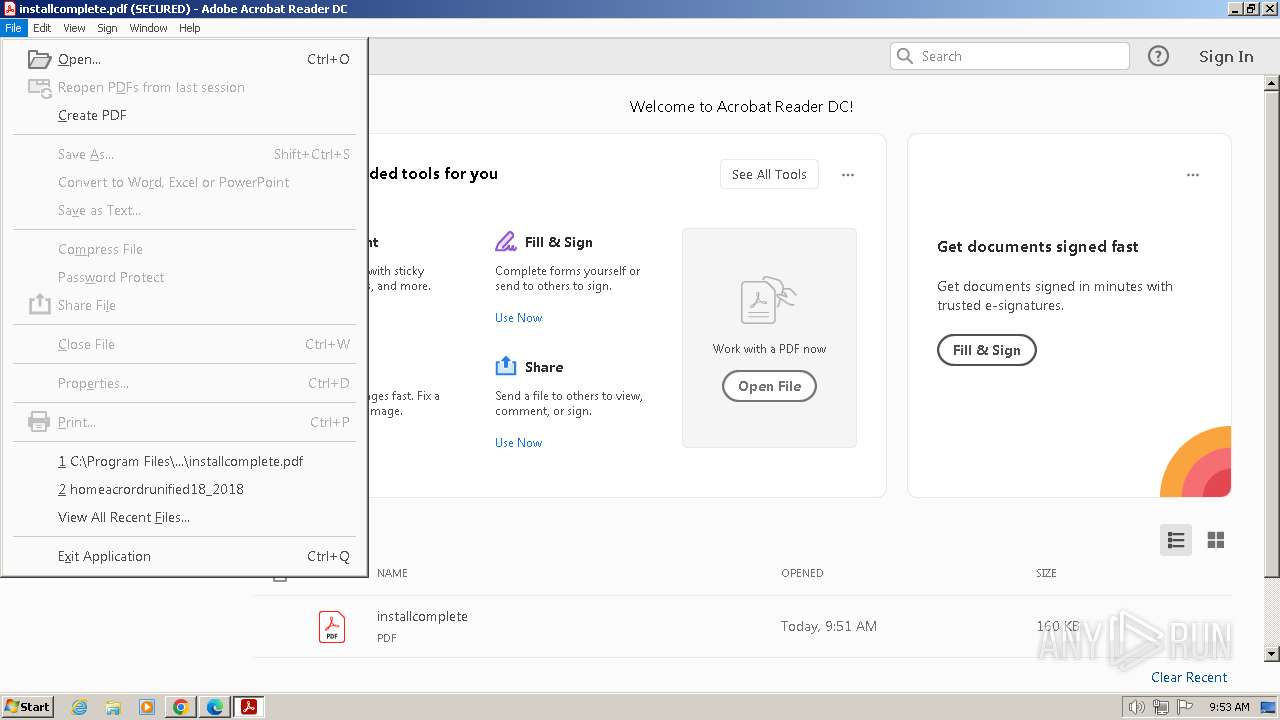The image size is (1280, 720).
Task: Click the Print printer icon in File menu
Action: (x=39, y=422)
